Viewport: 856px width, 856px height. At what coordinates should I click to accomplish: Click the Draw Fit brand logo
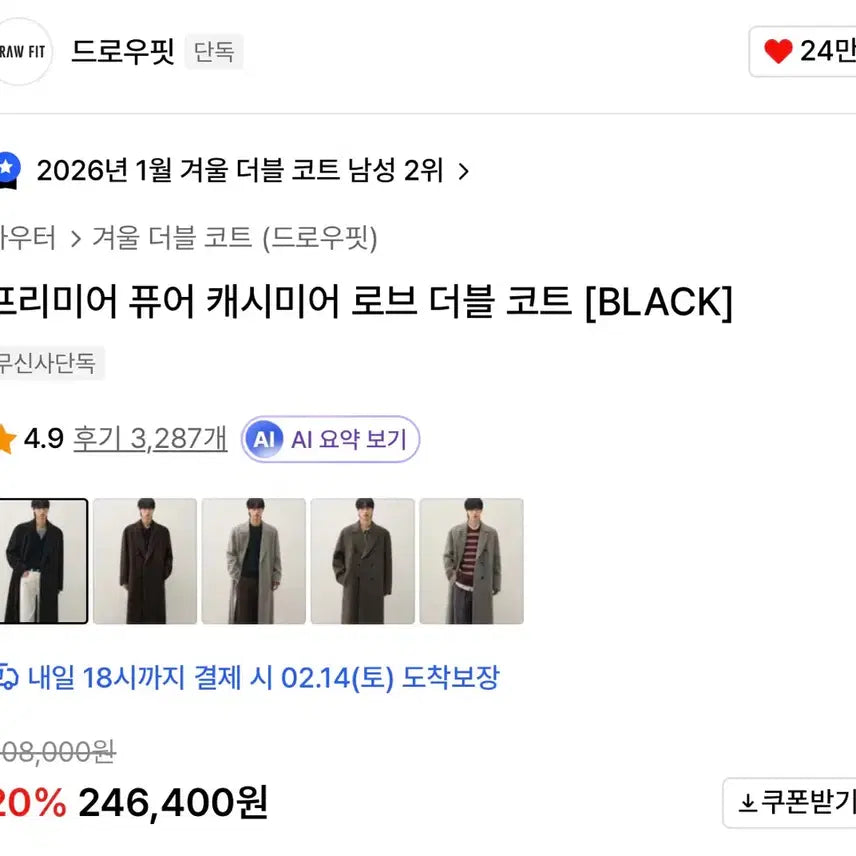coord(22,50)
